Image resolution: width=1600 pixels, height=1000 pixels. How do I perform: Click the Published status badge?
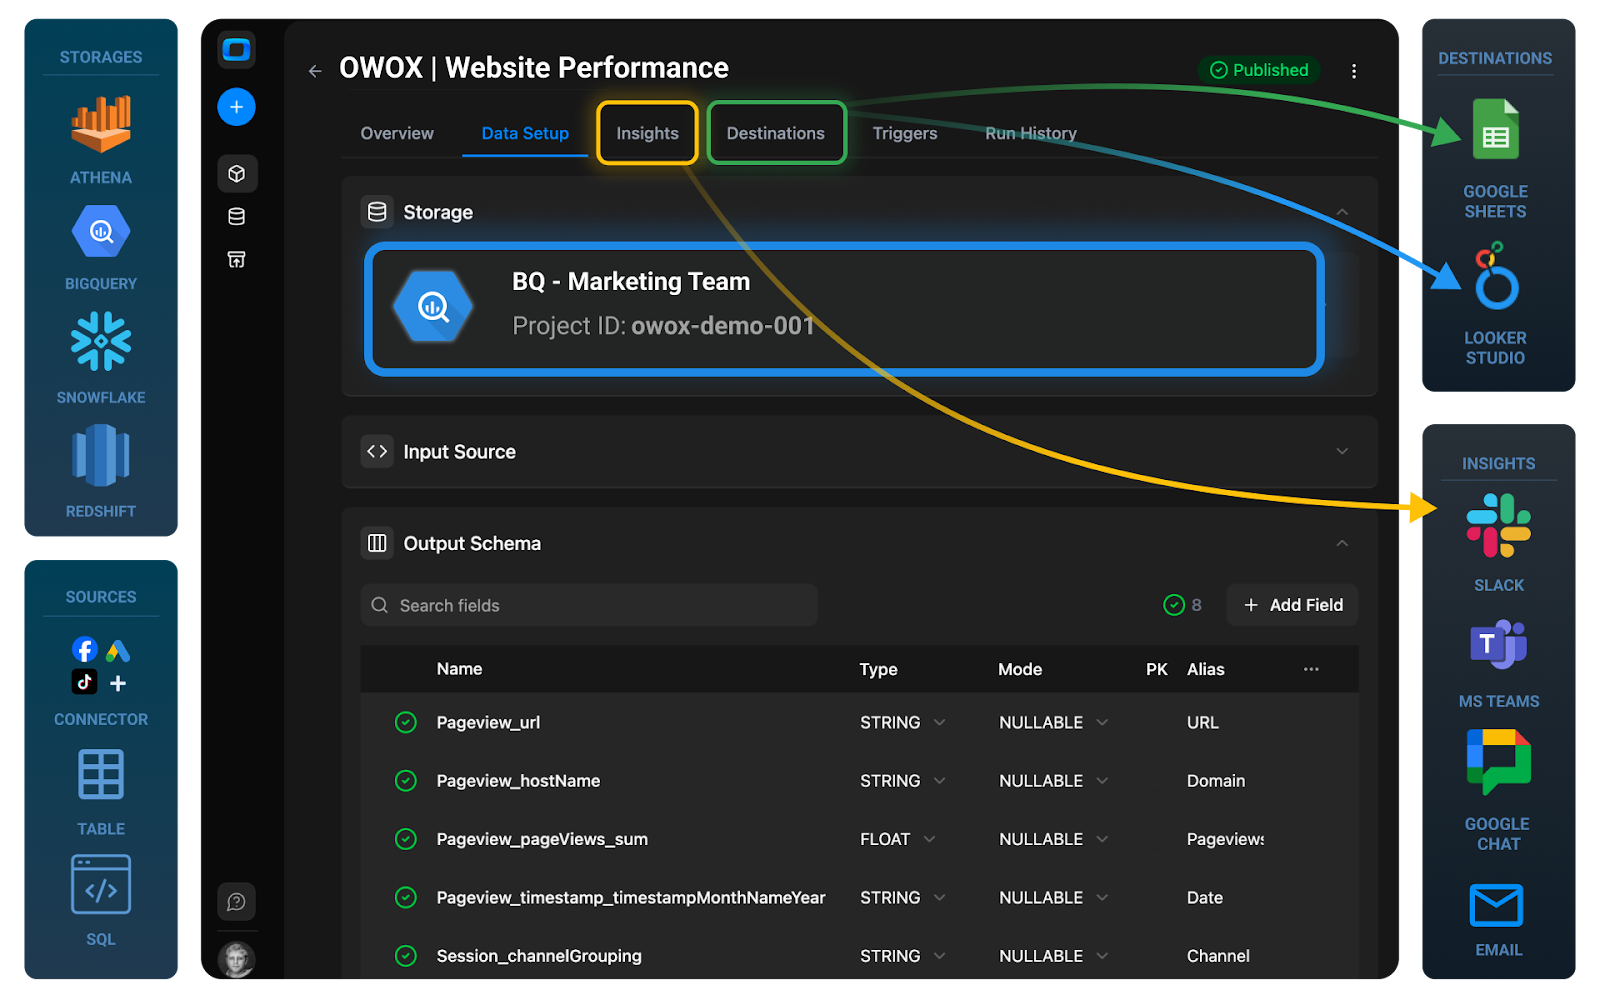pyautogui.click(x=1258, y=70)
